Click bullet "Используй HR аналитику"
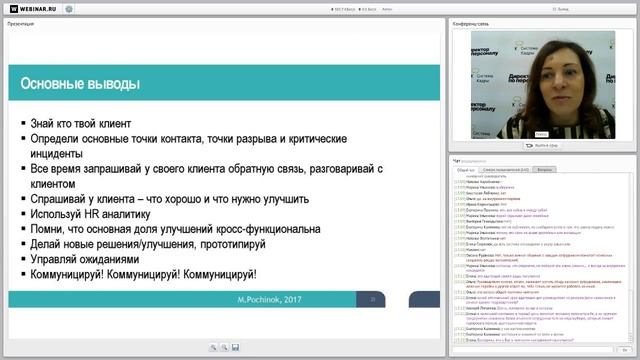Viewport: 640px width, 360px height. (90, 214)
